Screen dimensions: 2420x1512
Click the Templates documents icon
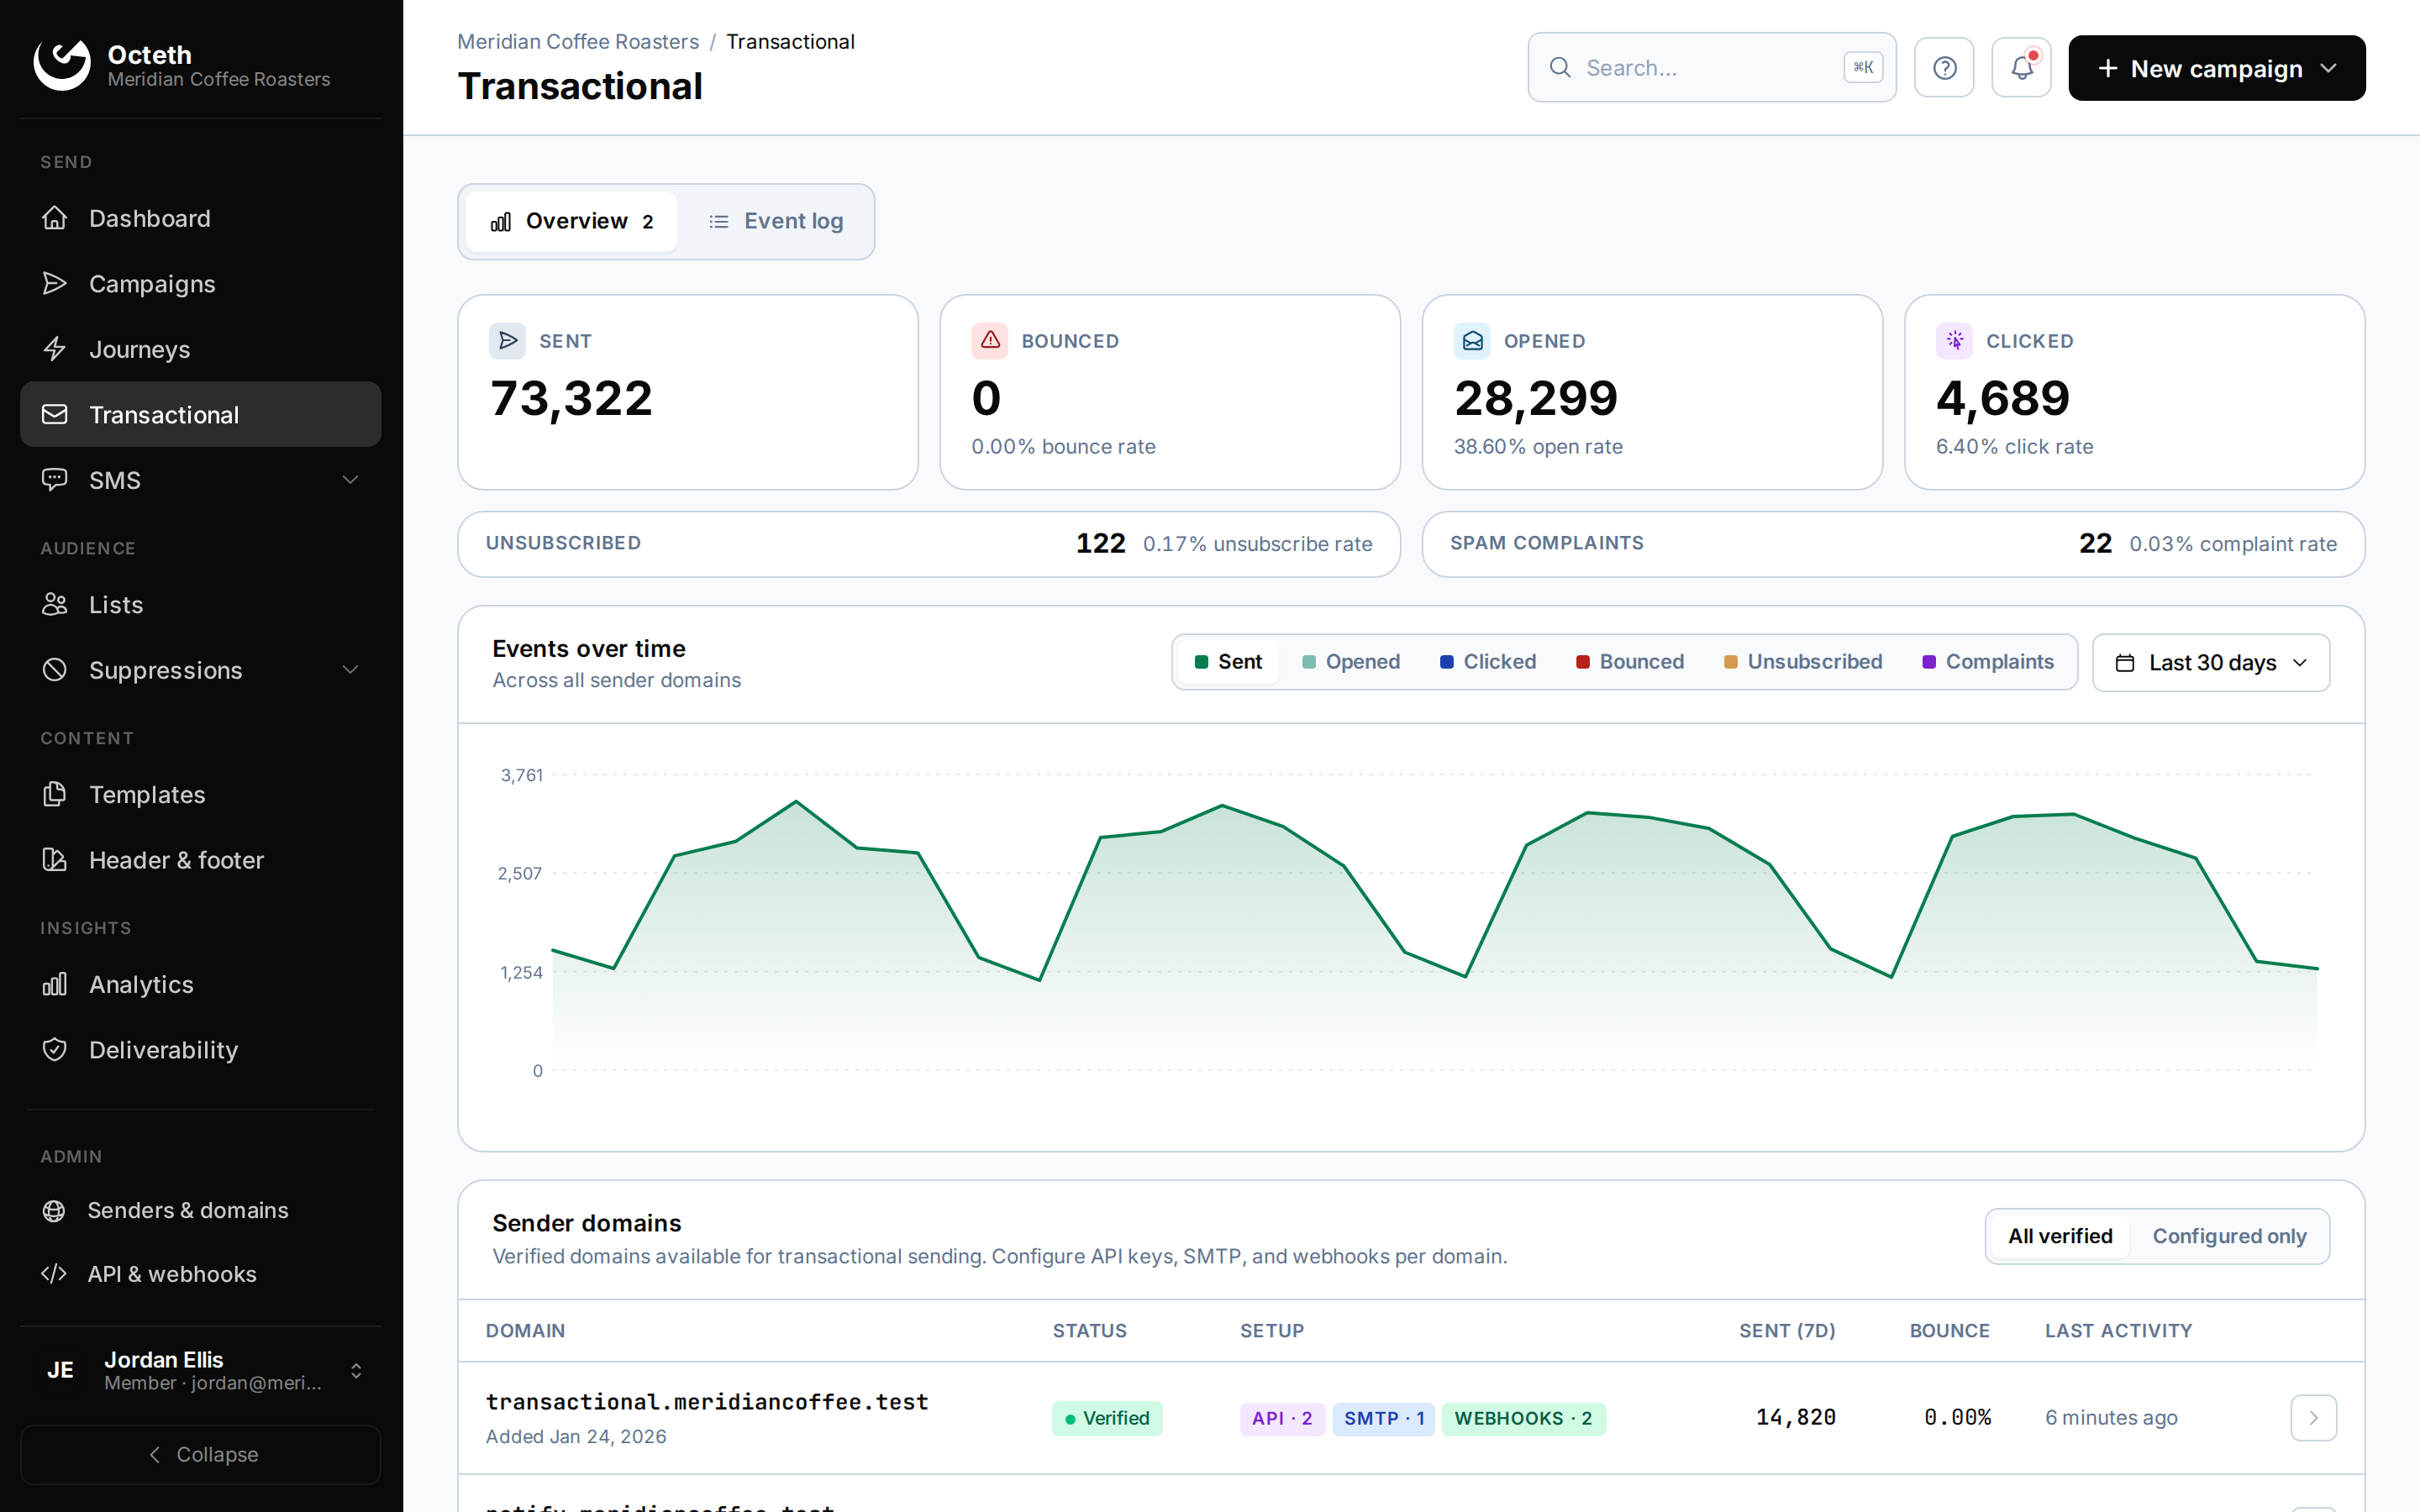tap(55, 795)
